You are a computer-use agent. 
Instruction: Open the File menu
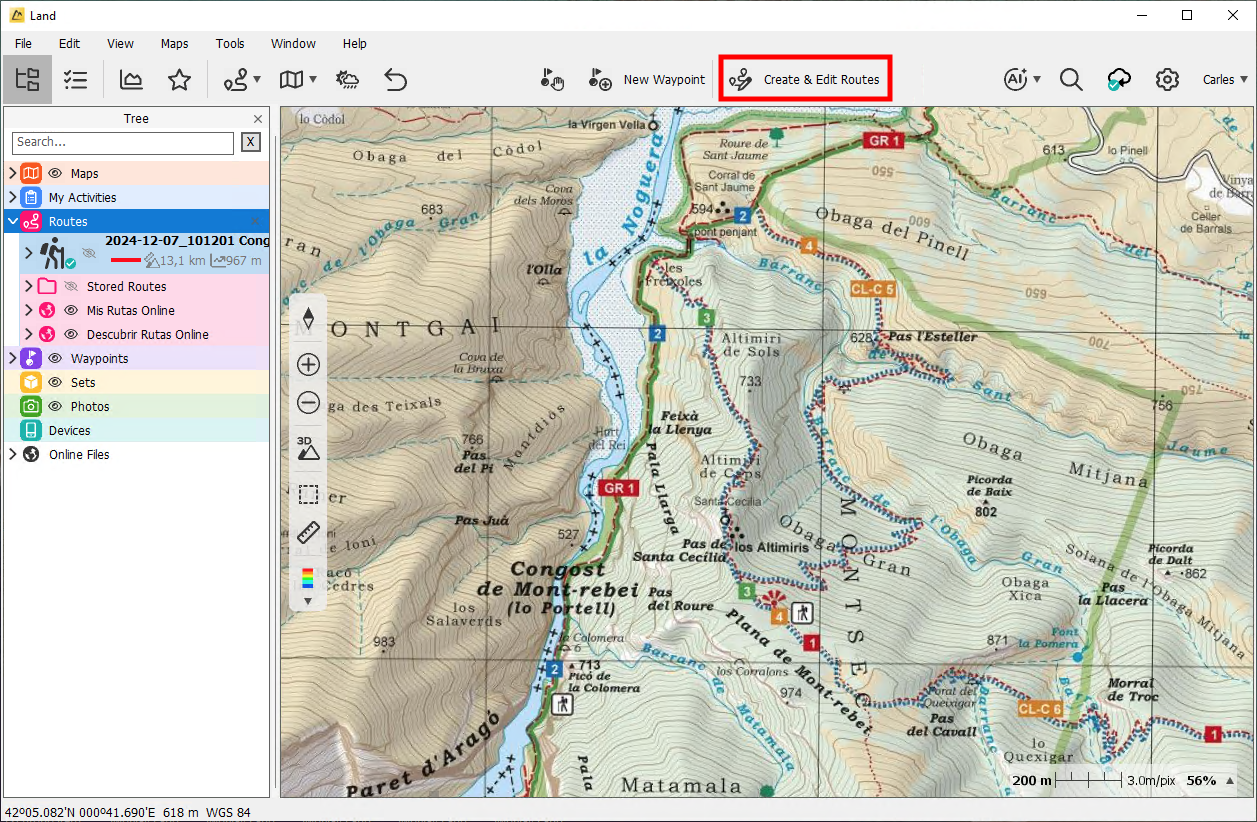point(23,44)
